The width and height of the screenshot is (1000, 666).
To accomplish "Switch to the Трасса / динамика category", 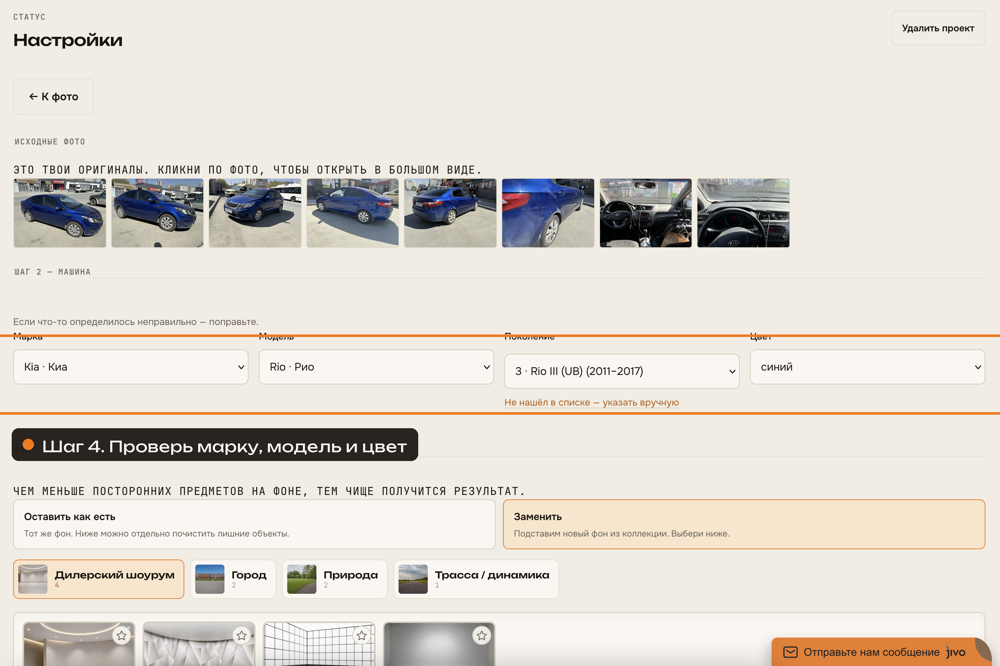I will [476, 579].
